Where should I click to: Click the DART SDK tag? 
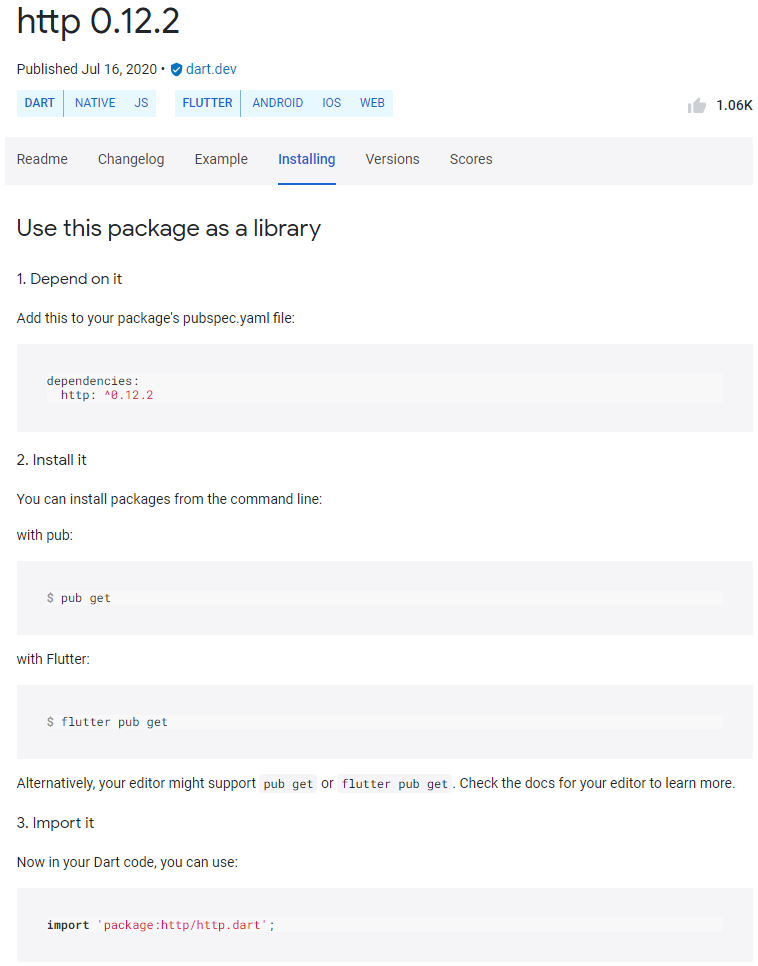(x=39, y=103)
